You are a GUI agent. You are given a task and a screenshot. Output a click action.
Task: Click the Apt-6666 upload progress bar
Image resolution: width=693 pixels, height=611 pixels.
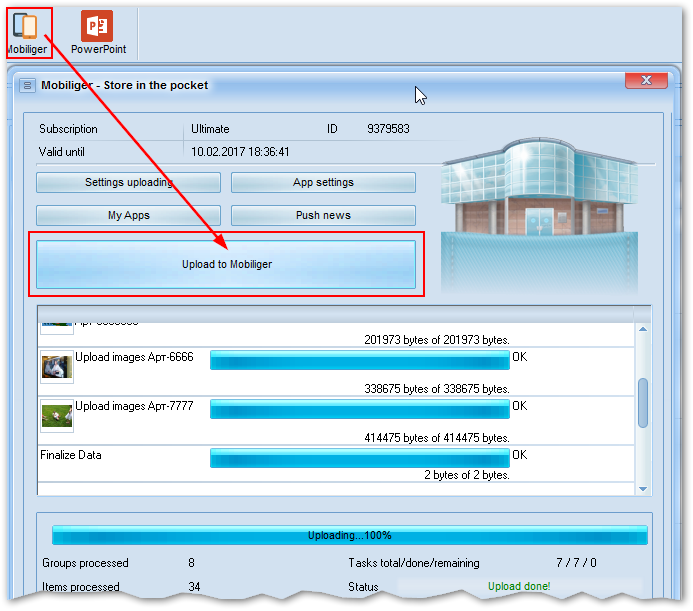point(359,360)
